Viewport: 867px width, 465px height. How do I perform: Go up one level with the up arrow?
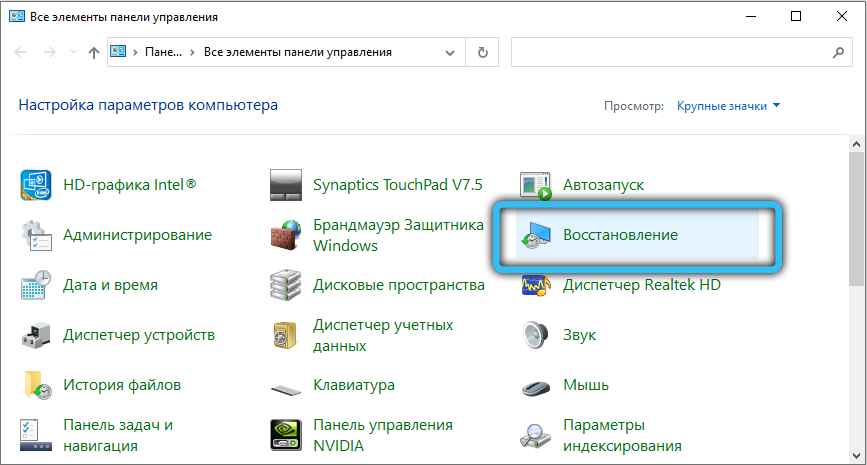click(94, 53)
